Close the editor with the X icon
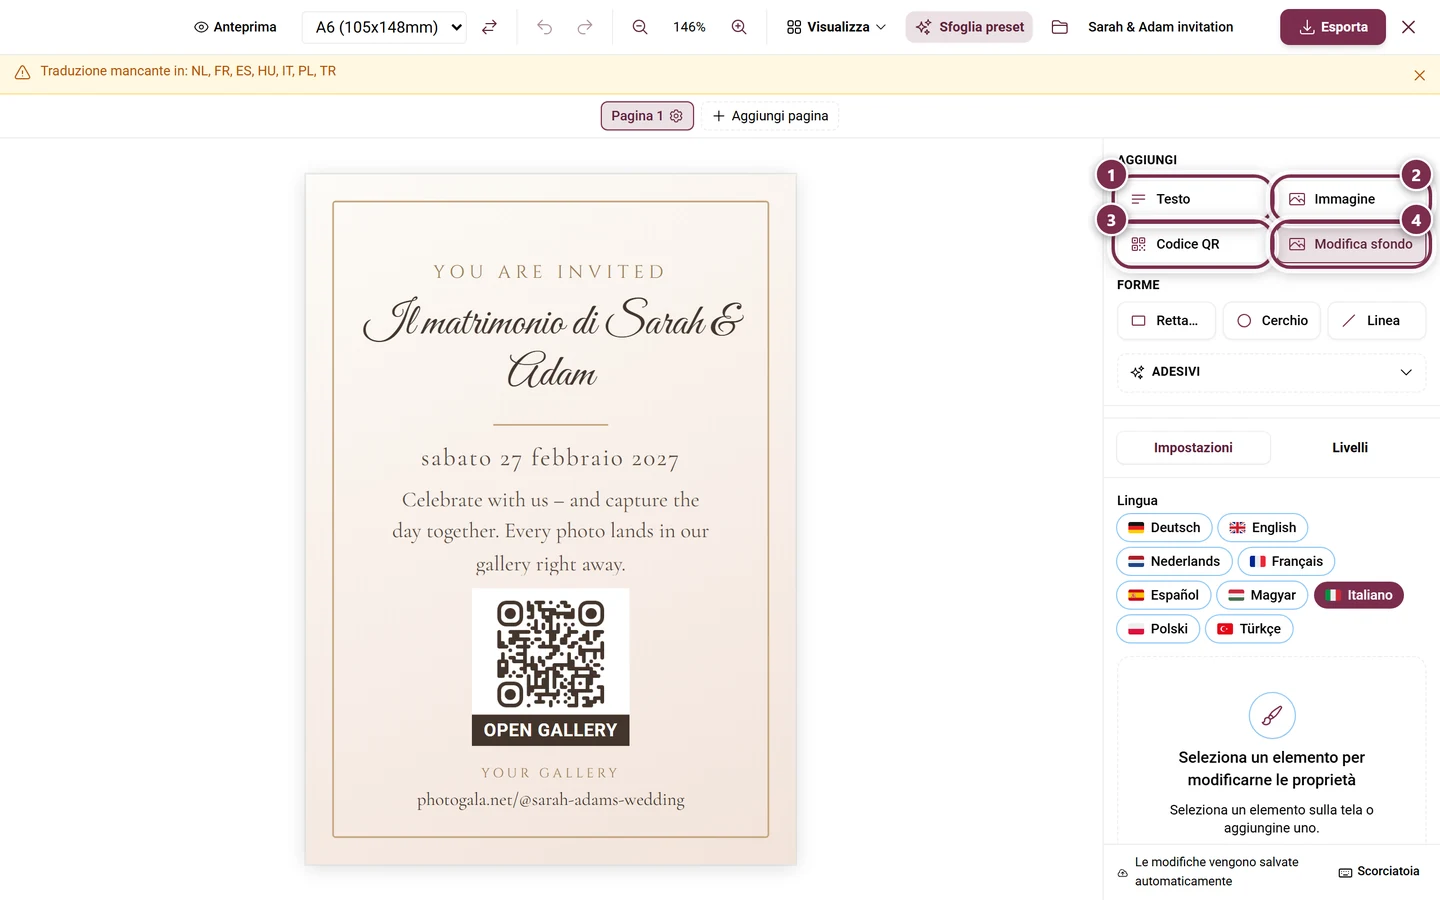 1408,27
